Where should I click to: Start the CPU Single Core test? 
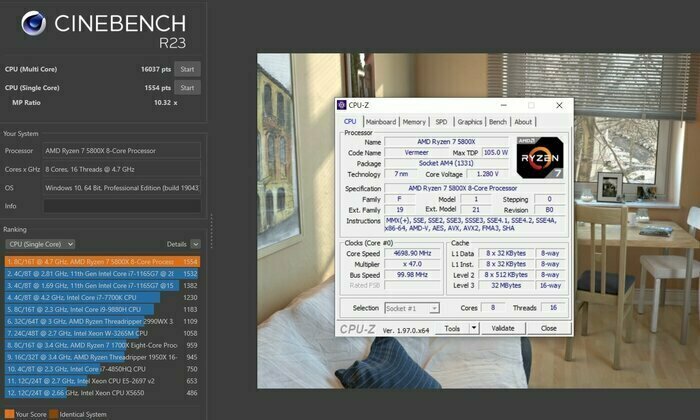pyautogui.click(x=187, y=87)
